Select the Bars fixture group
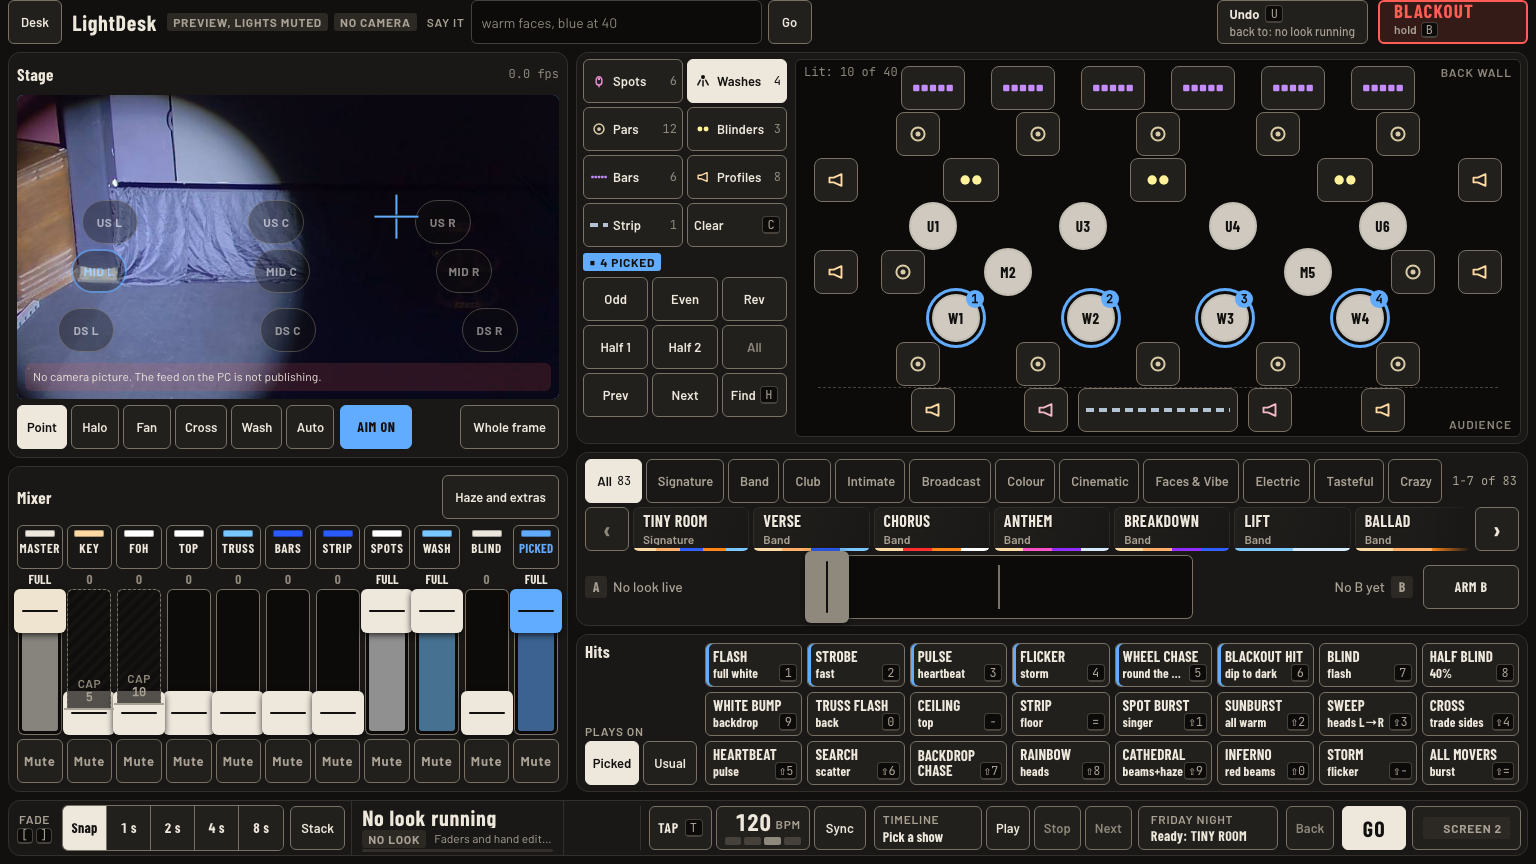Screen dimensions: 1536x864 tap(634, 178)
